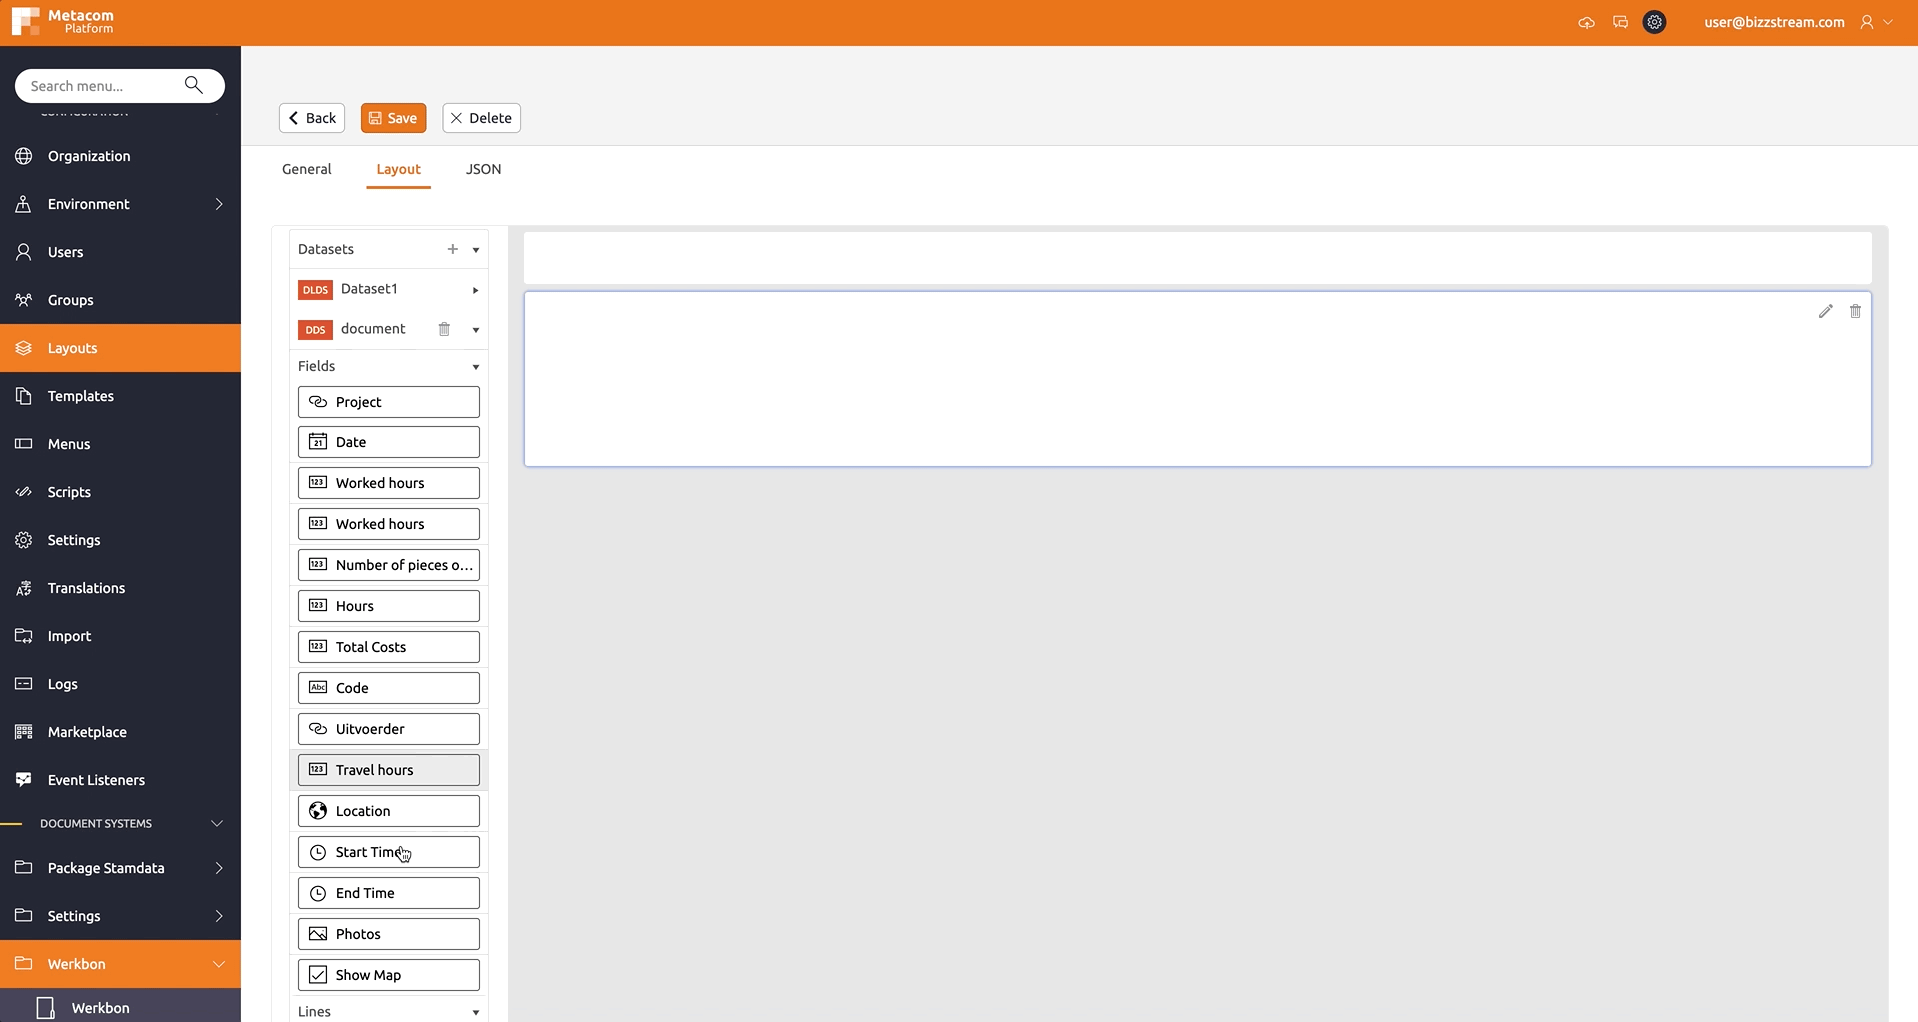Click the user@bizzstream.com account label
The height and width of the screenshot is (1022, 1918).
pos(1774,22)
